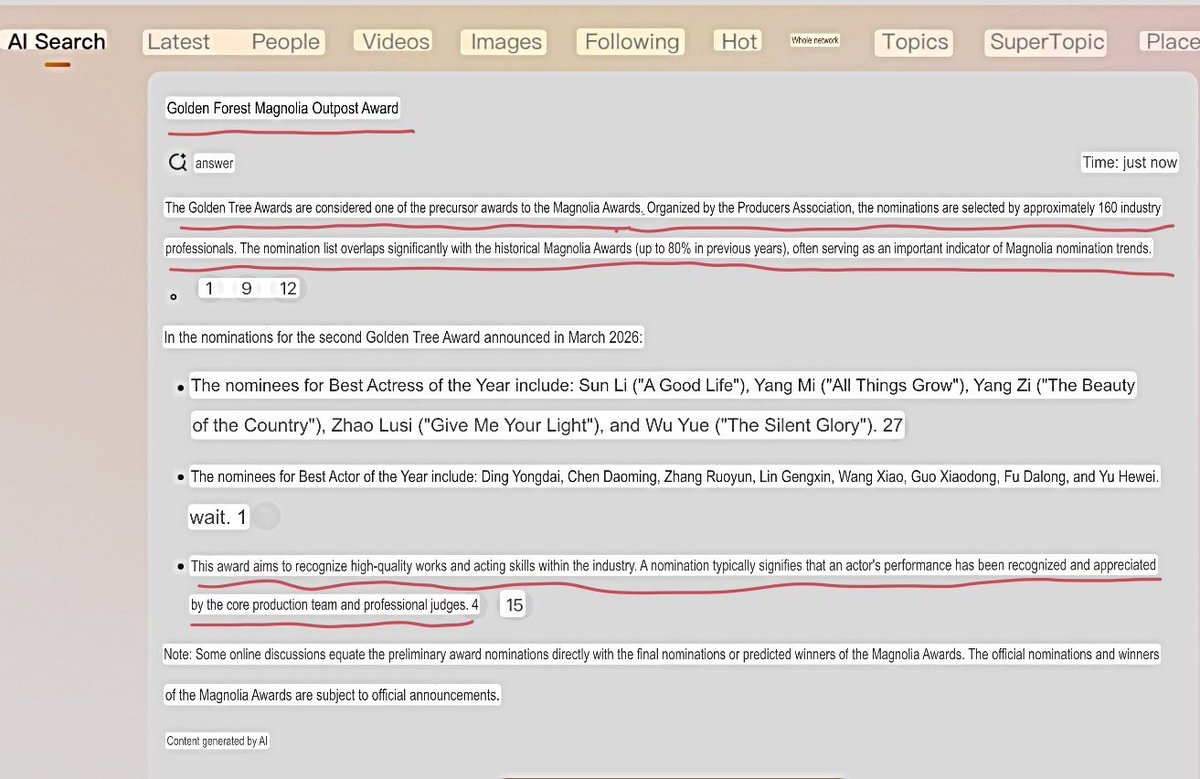Open citation reference 1 under first paragraph

click(x=209, y=289)
